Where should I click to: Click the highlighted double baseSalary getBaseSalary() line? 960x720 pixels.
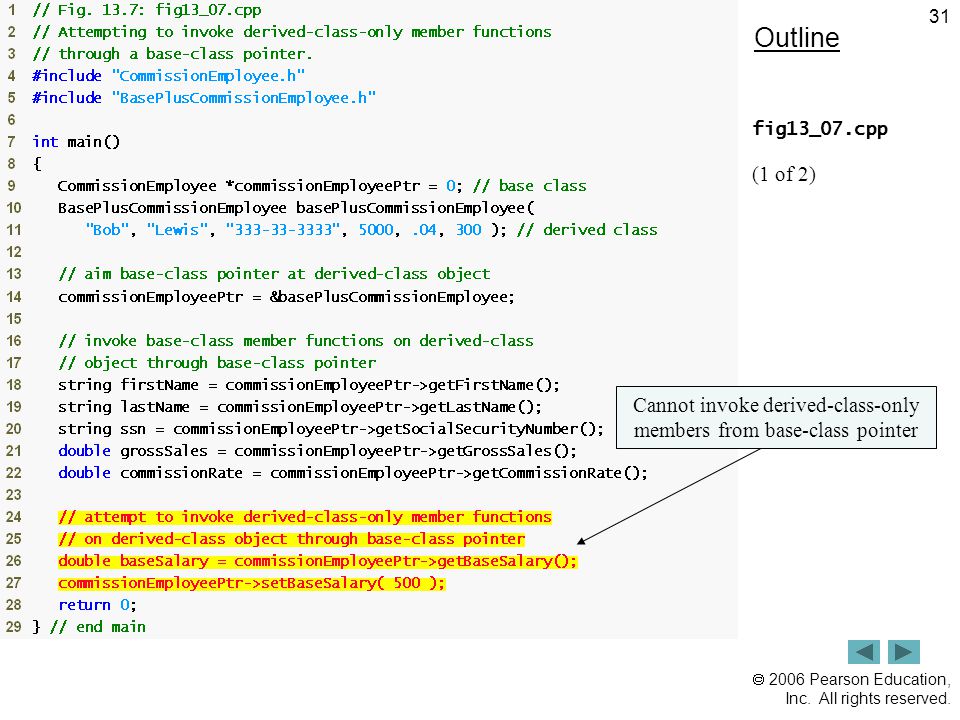point(317,561)
